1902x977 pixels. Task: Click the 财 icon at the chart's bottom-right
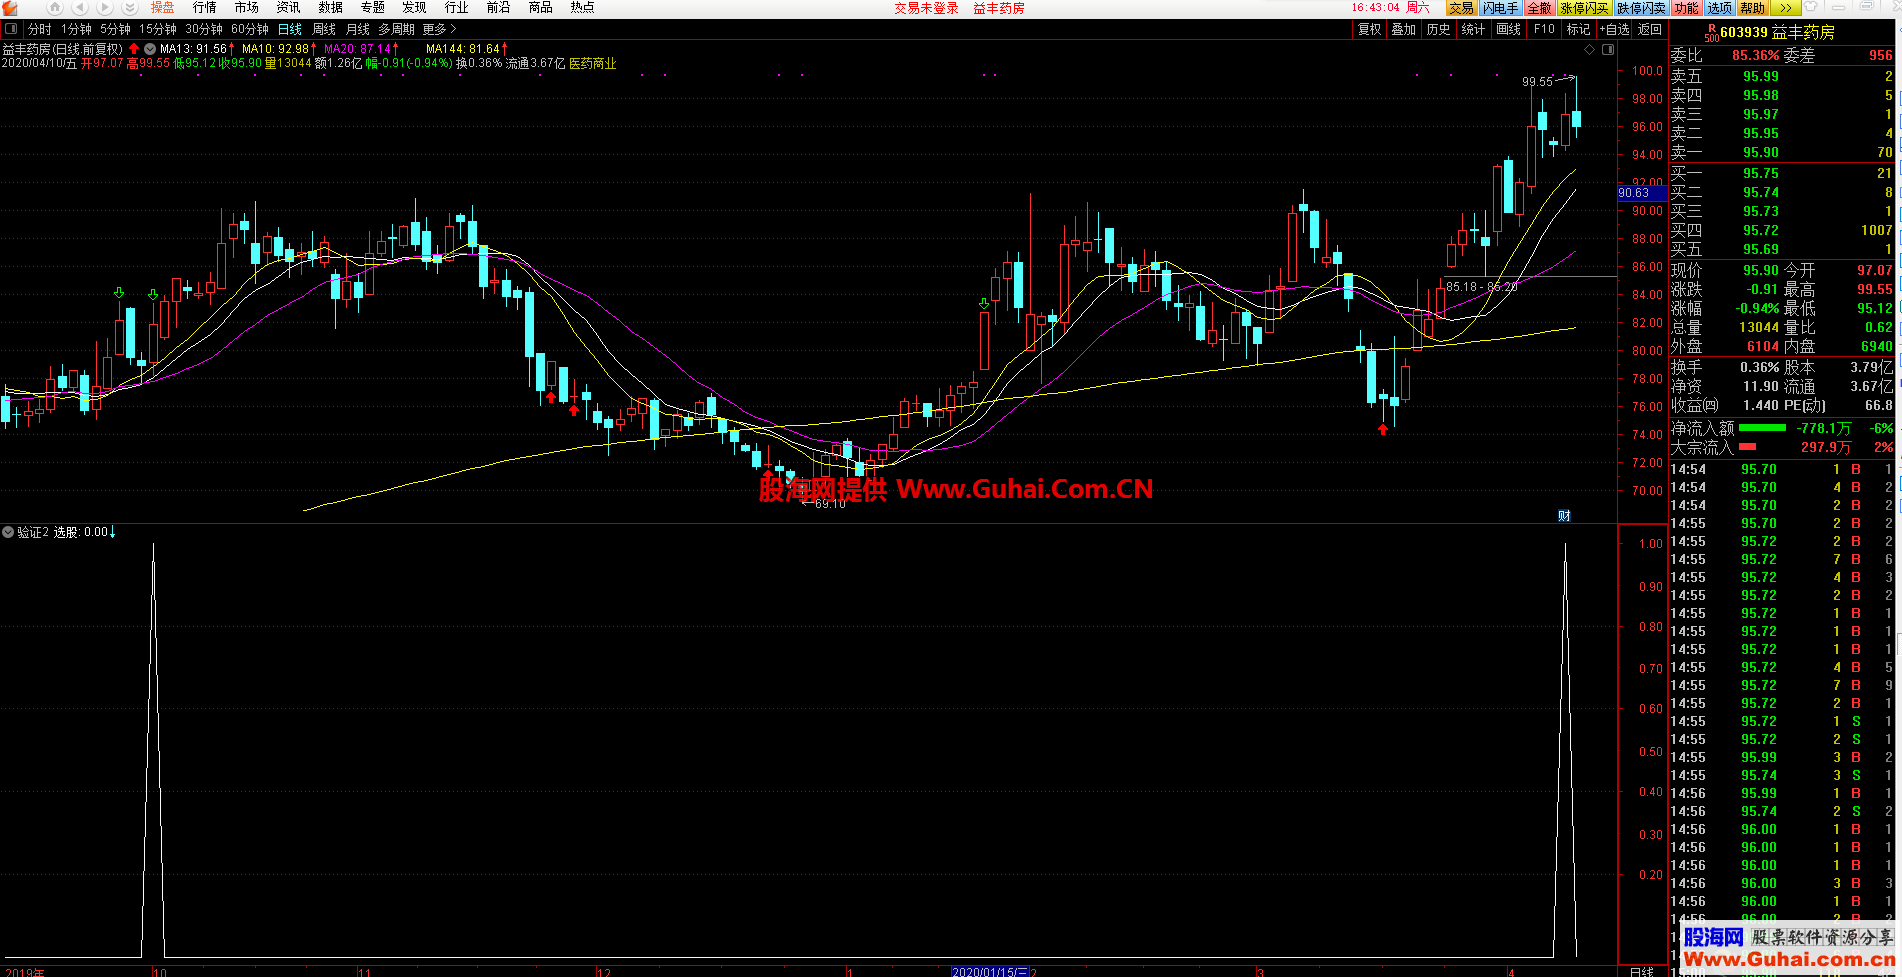[x=1564, y=516]
